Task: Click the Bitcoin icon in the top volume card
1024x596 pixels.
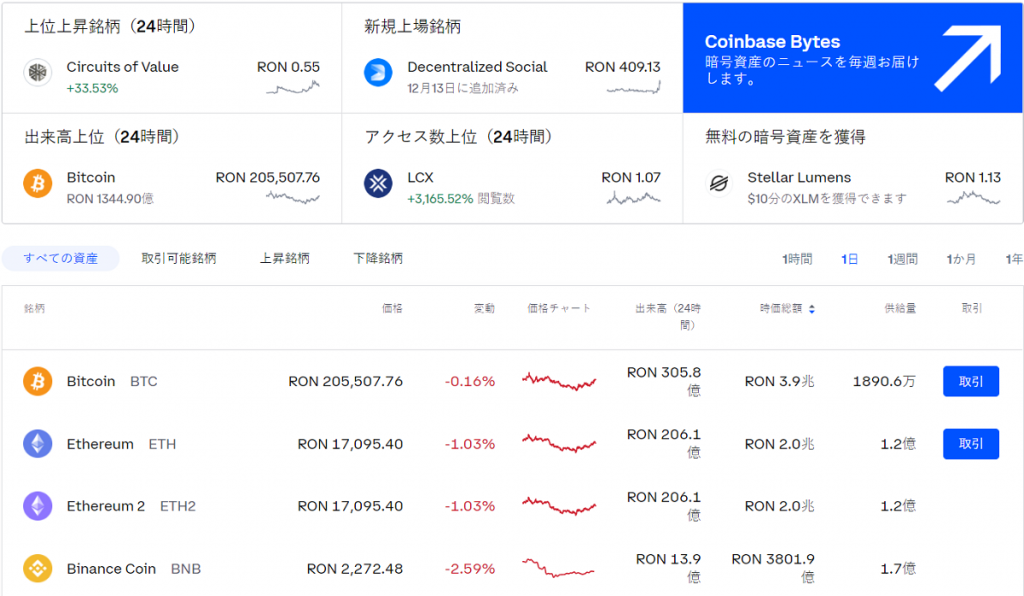Action: pos(38,183)
